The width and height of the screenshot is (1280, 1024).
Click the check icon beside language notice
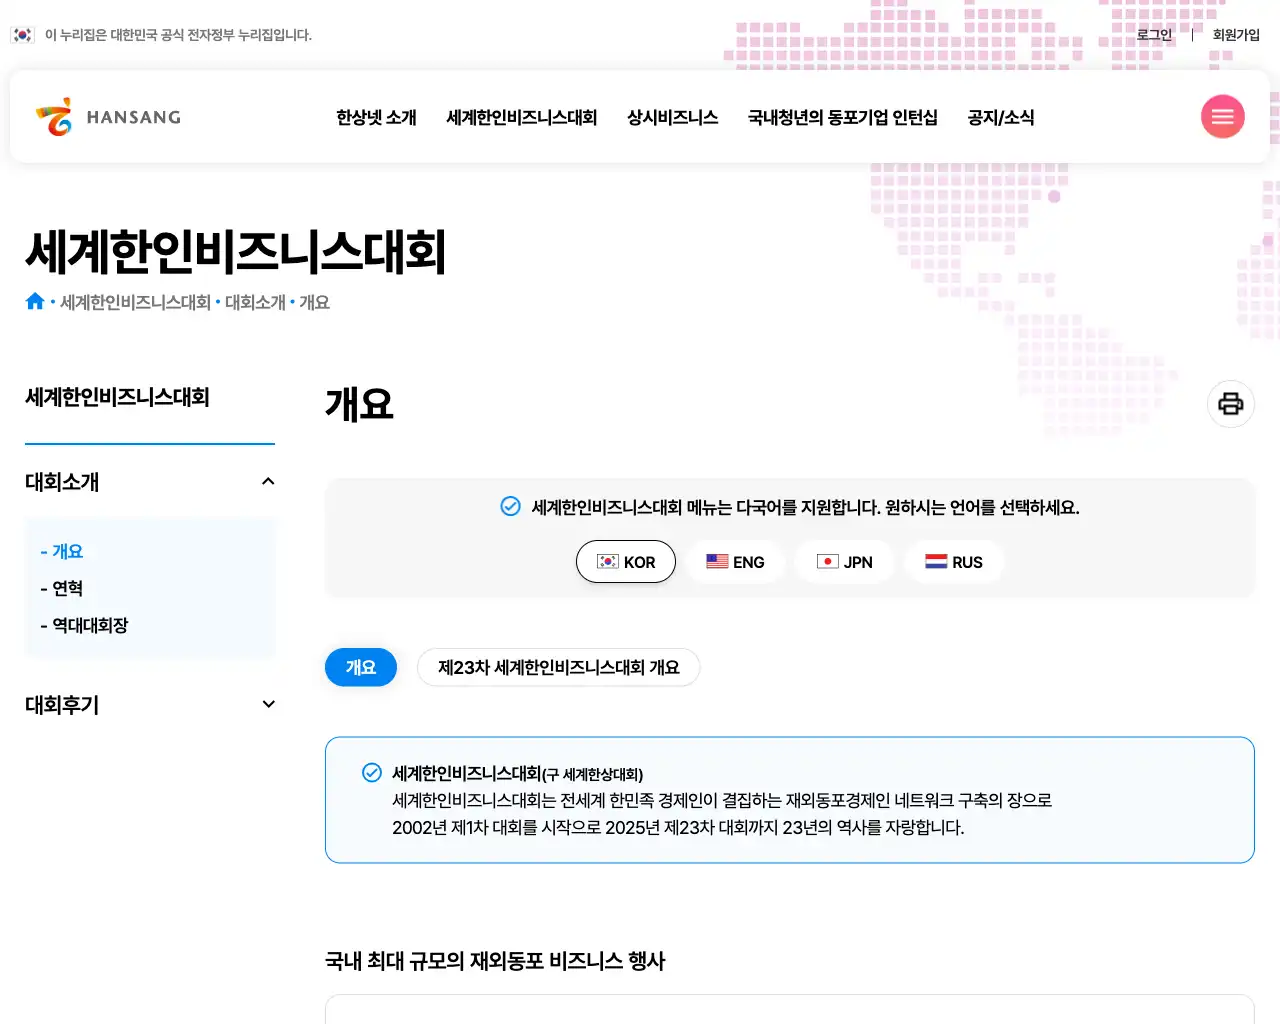510,506
